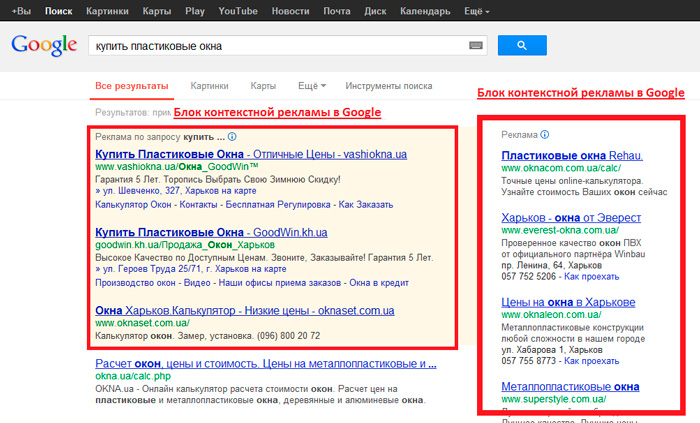Screen dimensions: 700x423
Task: Open the 'Калькулятор Окон' sitelink
Action: [133, 204]
